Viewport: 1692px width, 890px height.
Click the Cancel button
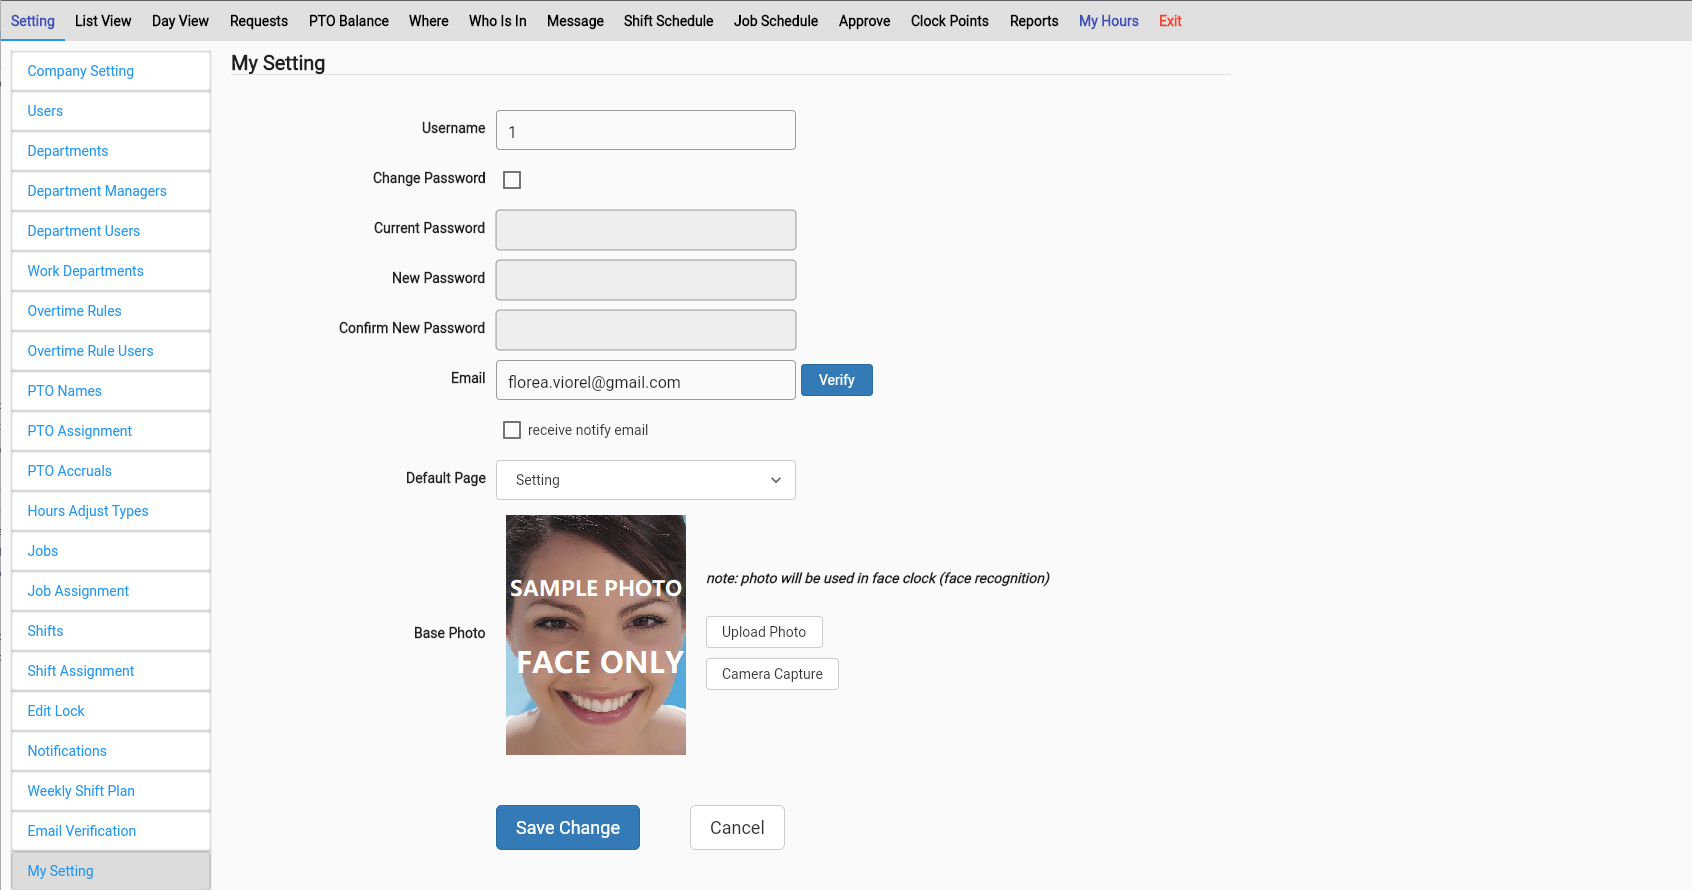(x=737, y=828)
